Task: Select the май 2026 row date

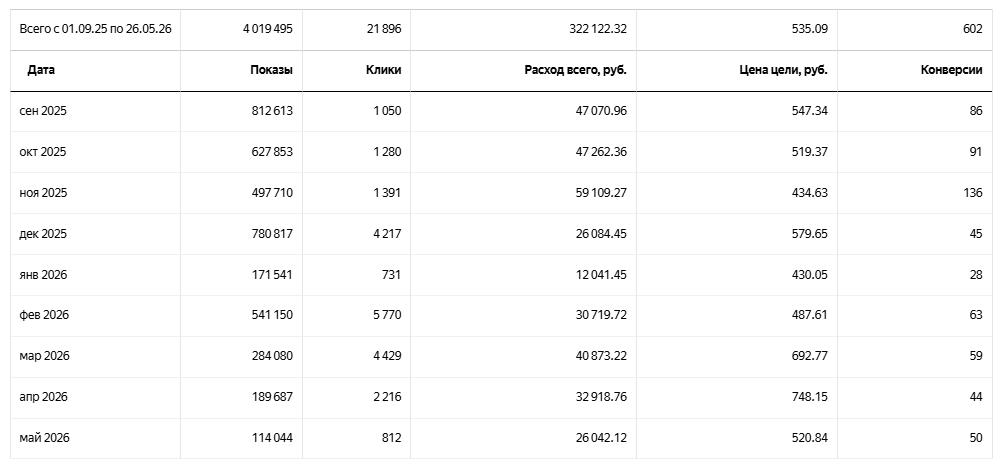Action: [44, 438]
